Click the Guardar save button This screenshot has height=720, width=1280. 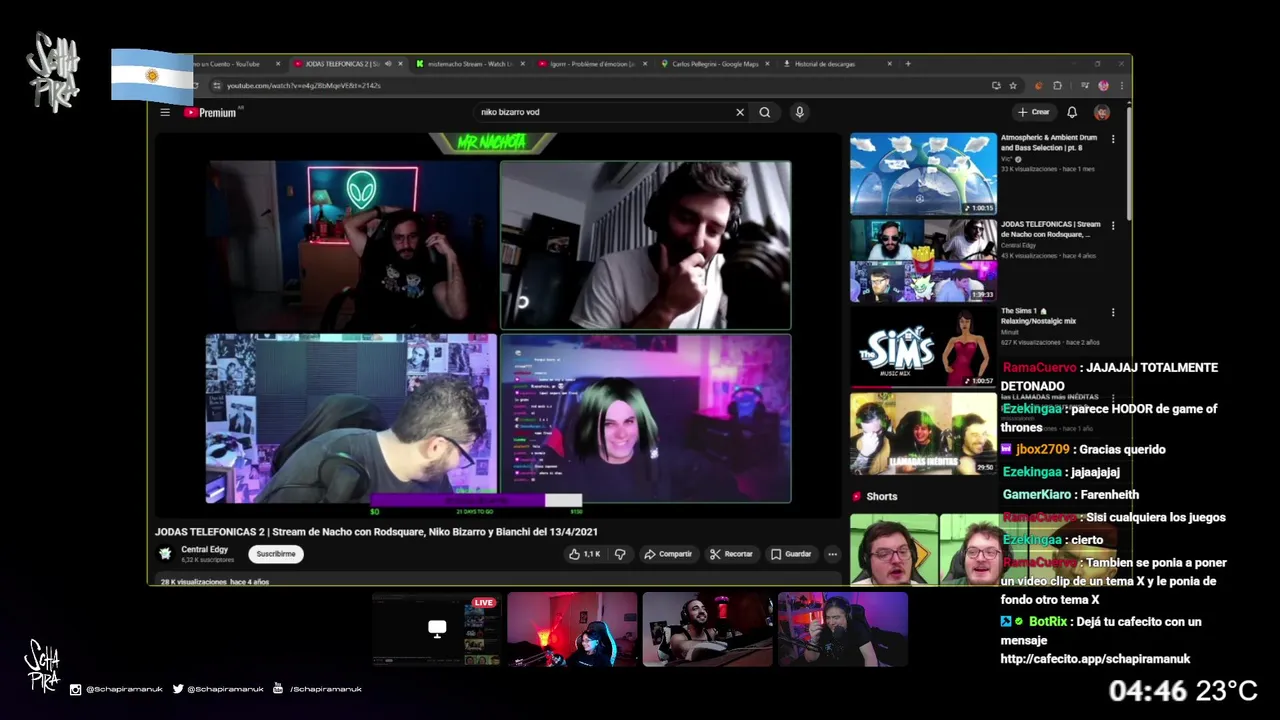point(791,554)
